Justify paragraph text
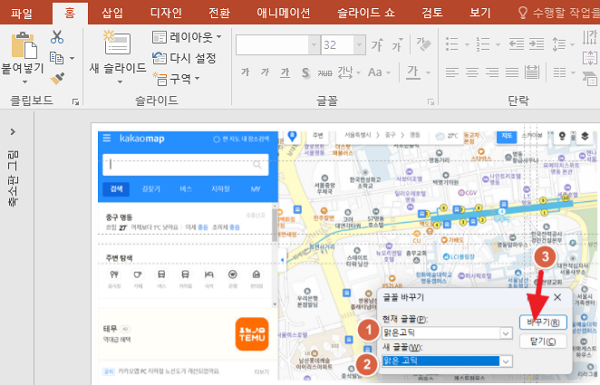The height and width of the screenshot is (385, 600). click(x=512, y=72)
